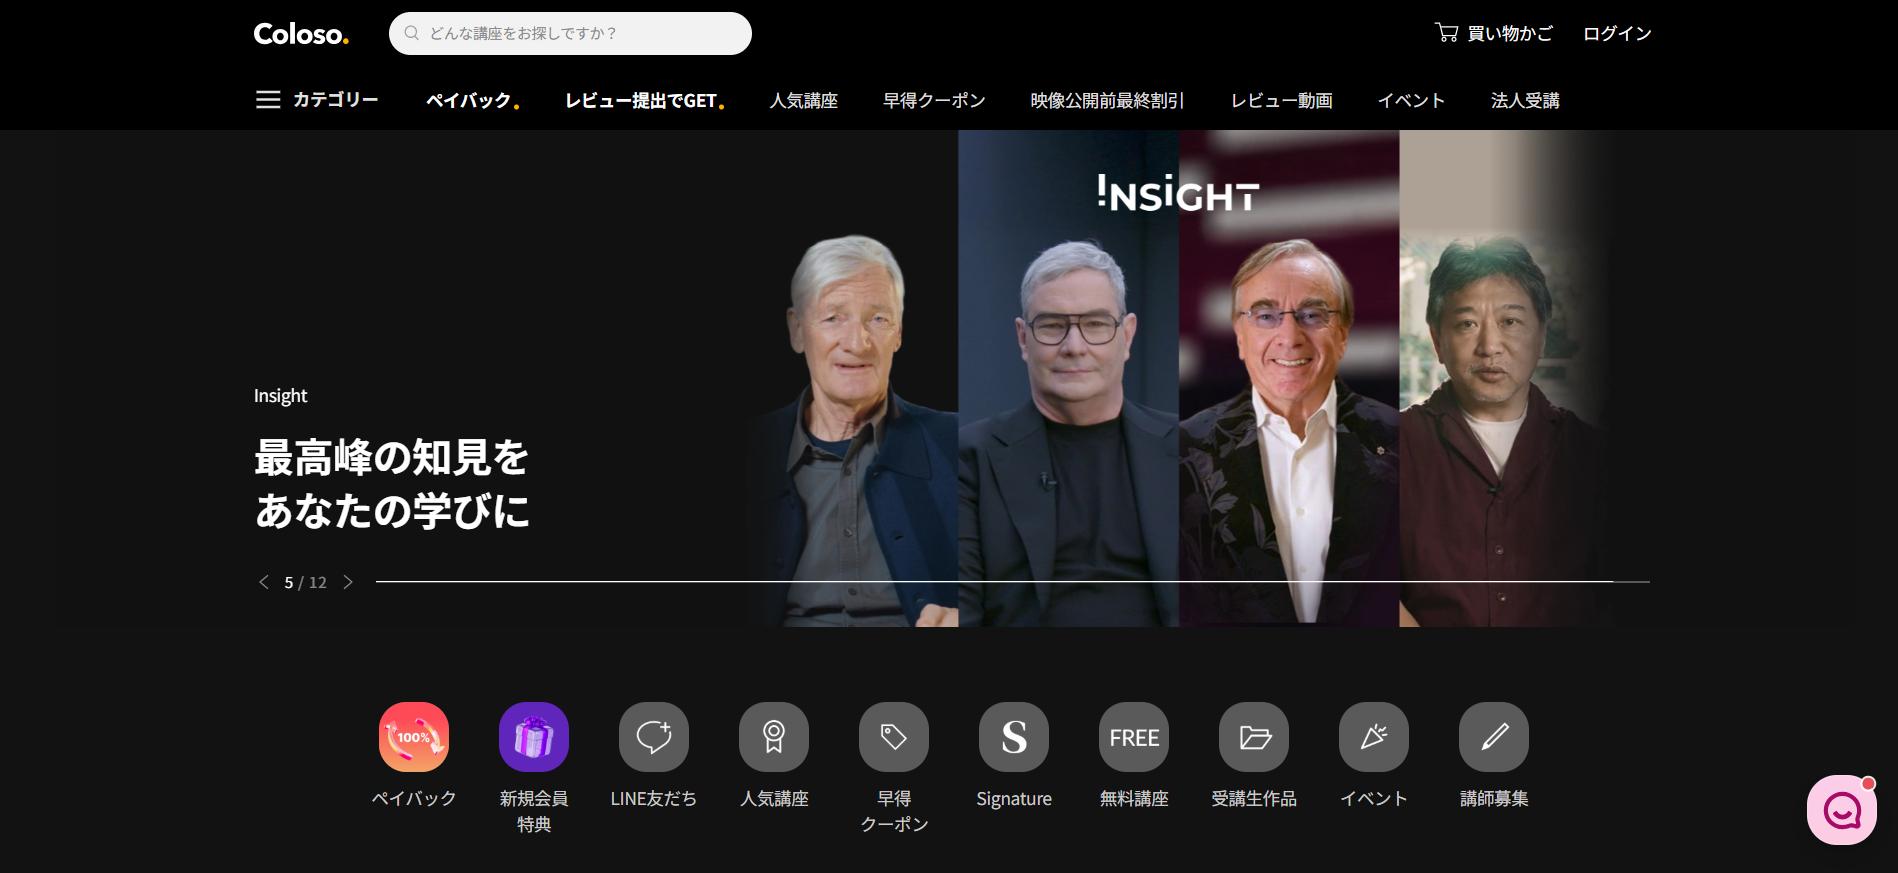The height and width of the screenshot is (873, 1898).
Task: Open the 早得クーポン nav menu item
Action: tap(933, 101)
